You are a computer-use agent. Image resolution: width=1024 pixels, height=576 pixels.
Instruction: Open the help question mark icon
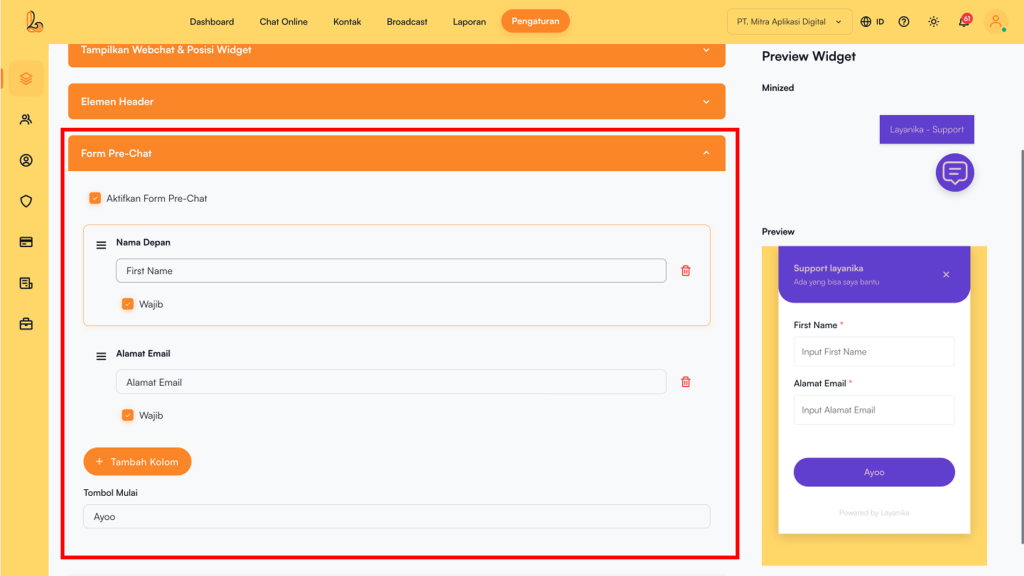click(904, 21)
